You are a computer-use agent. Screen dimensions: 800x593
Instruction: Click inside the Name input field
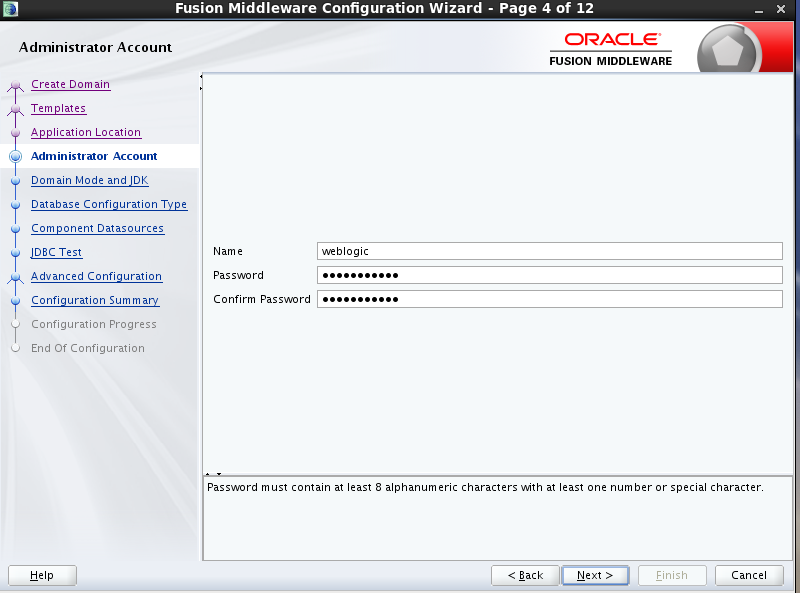[x=550, y=251]
